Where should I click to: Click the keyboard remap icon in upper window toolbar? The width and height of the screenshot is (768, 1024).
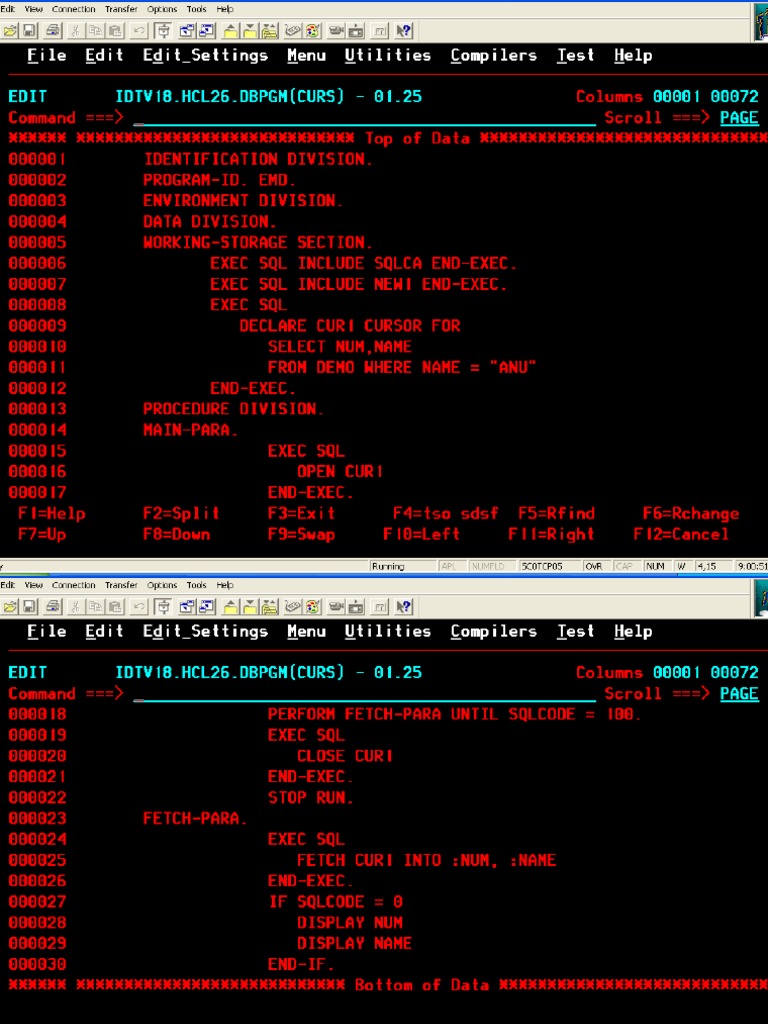(x=292, y=31)
